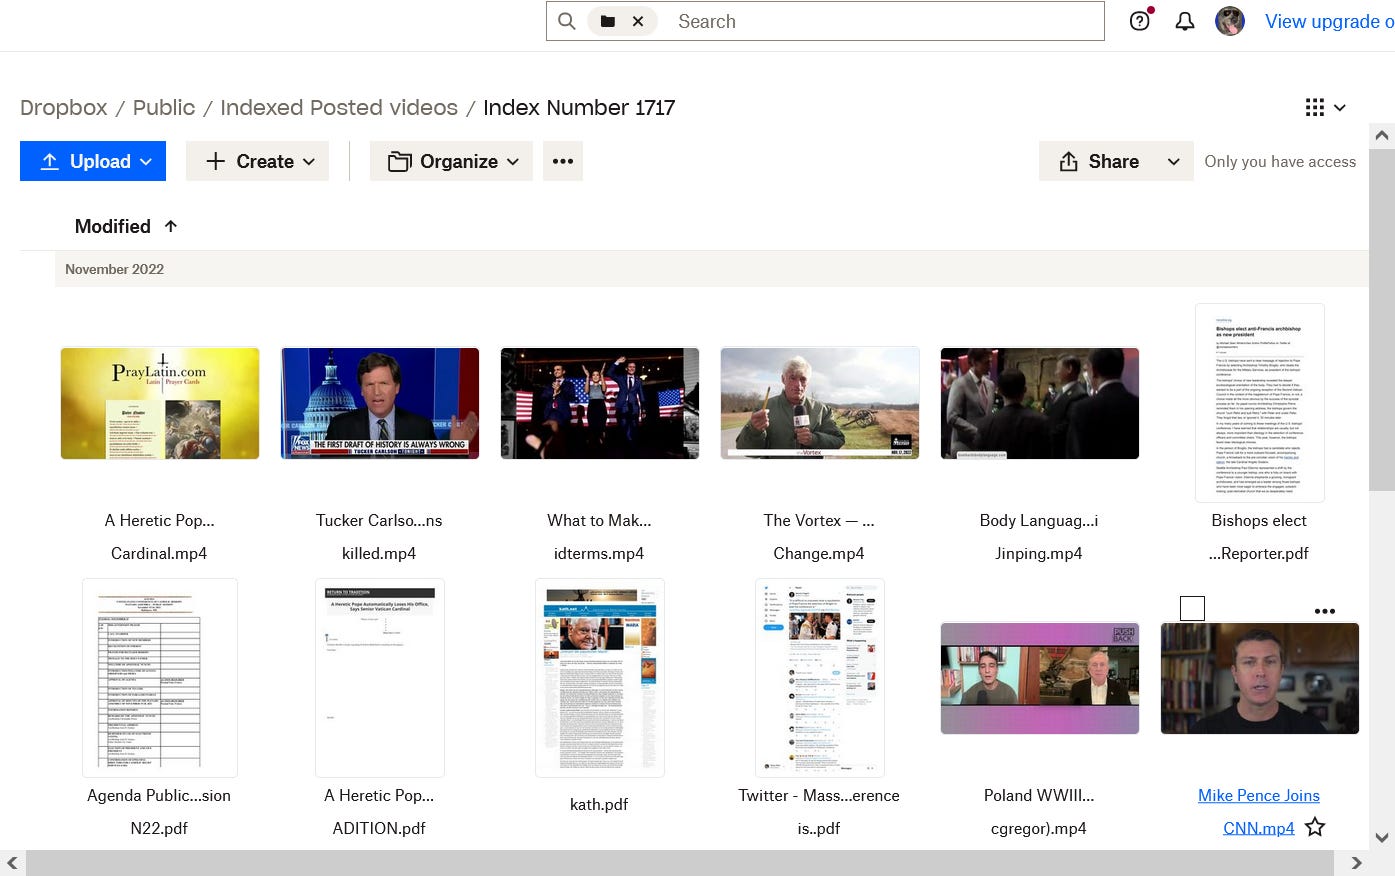
Task: Click the Tucker Carlso...ns killed.mp4 filename
Action: point(379,536)
